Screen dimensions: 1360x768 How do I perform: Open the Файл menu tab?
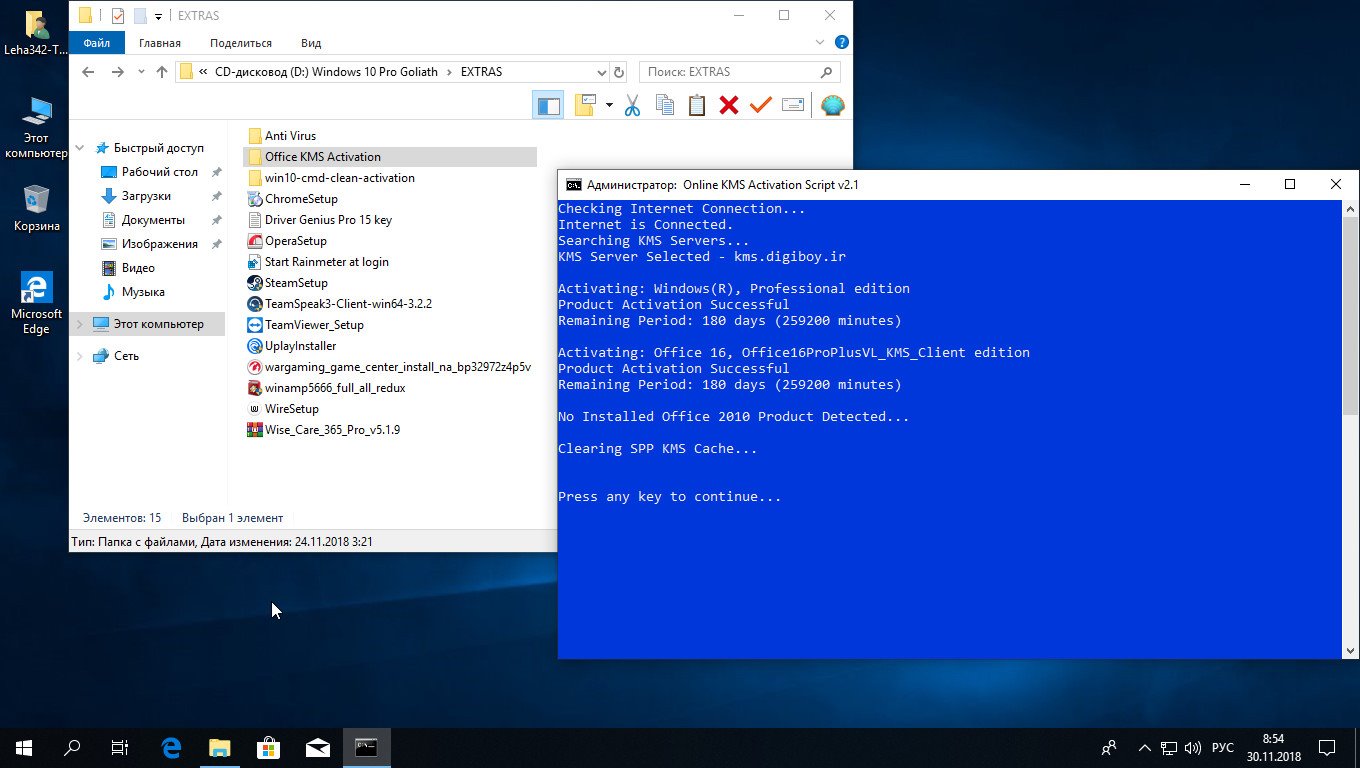[97, 43]
